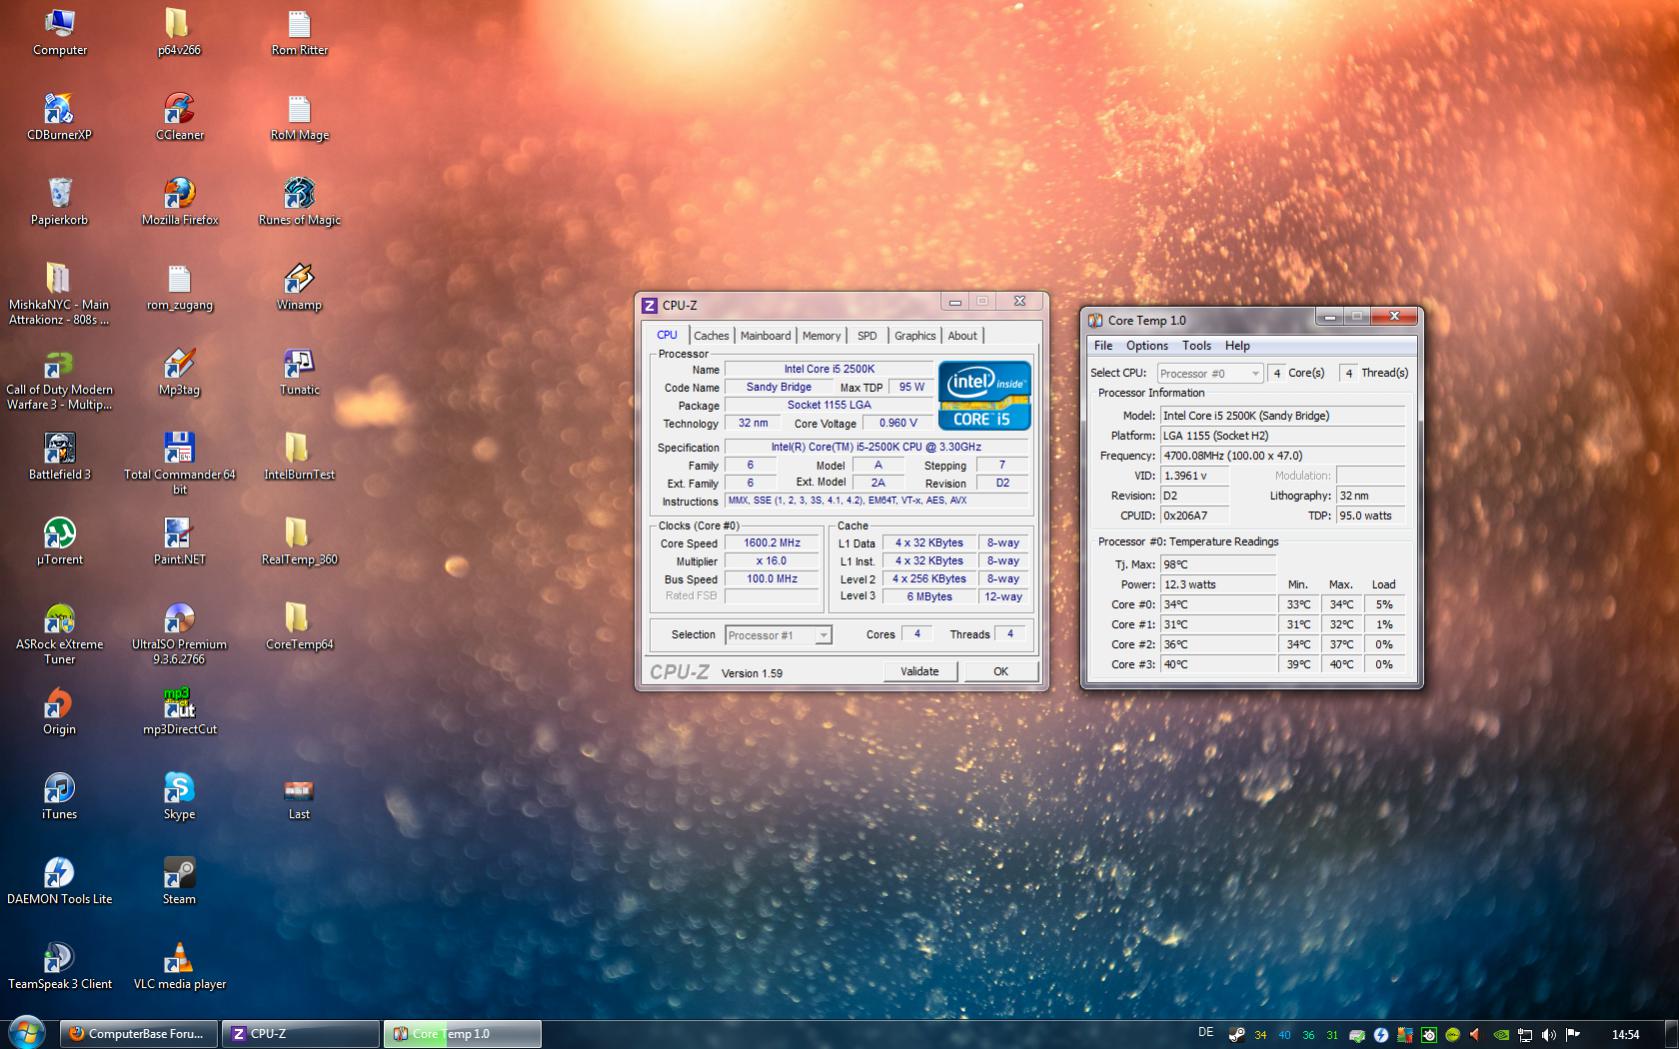
Task: Select the Rom Ritter text file icon
Action: coord(299,32)
